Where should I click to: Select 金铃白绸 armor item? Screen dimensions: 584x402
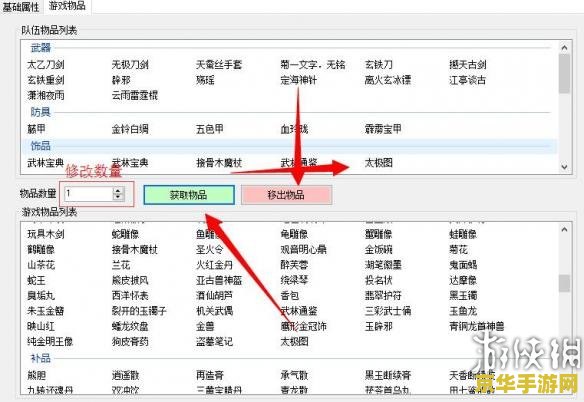click(130, 129)
